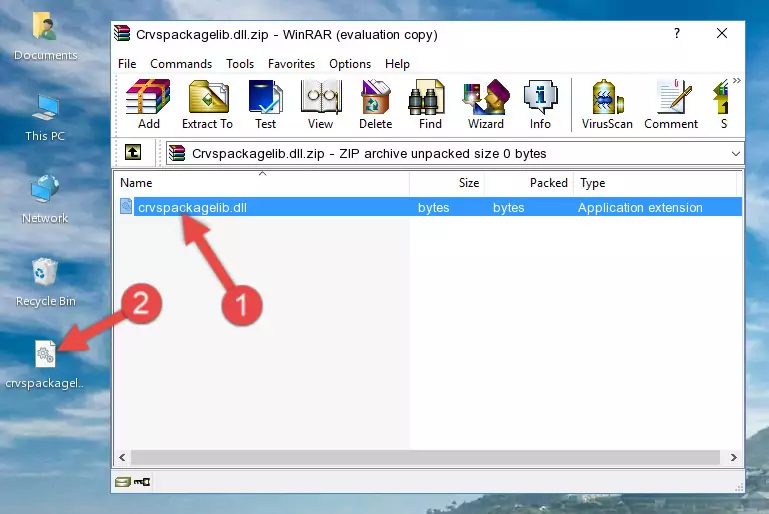Show more toolbar buttons chevron
The height and width of the screenshot is (514, 769).
(x=737, y=80)
